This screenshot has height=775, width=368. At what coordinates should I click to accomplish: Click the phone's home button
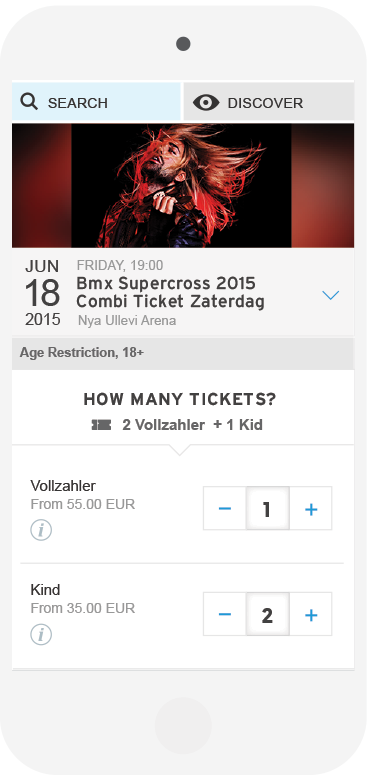pyautogui.click(x=183, y=726)
